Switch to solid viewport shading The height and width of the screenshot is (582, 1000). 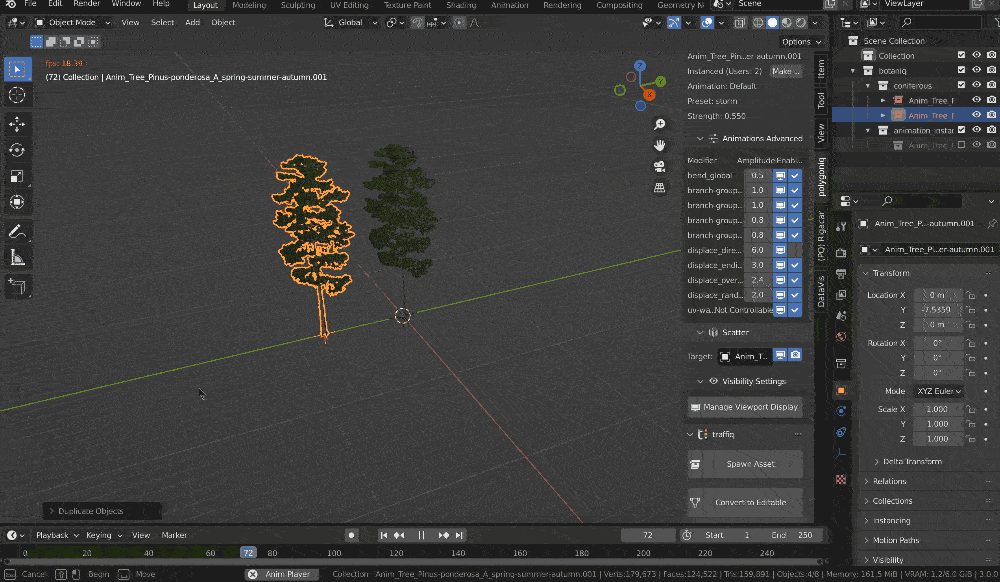pyautogui.click(x=772, y=22)
